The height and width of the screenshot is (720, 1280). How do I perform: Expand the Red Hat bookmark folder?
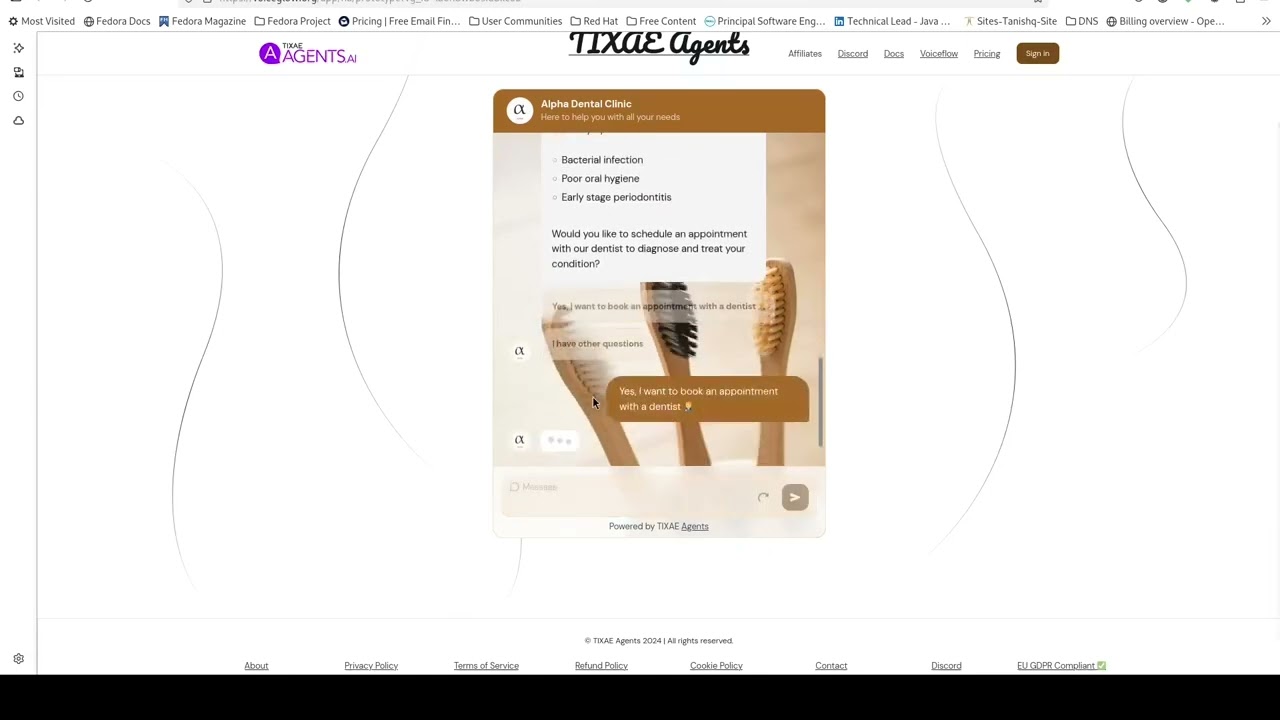pos(594,21)
